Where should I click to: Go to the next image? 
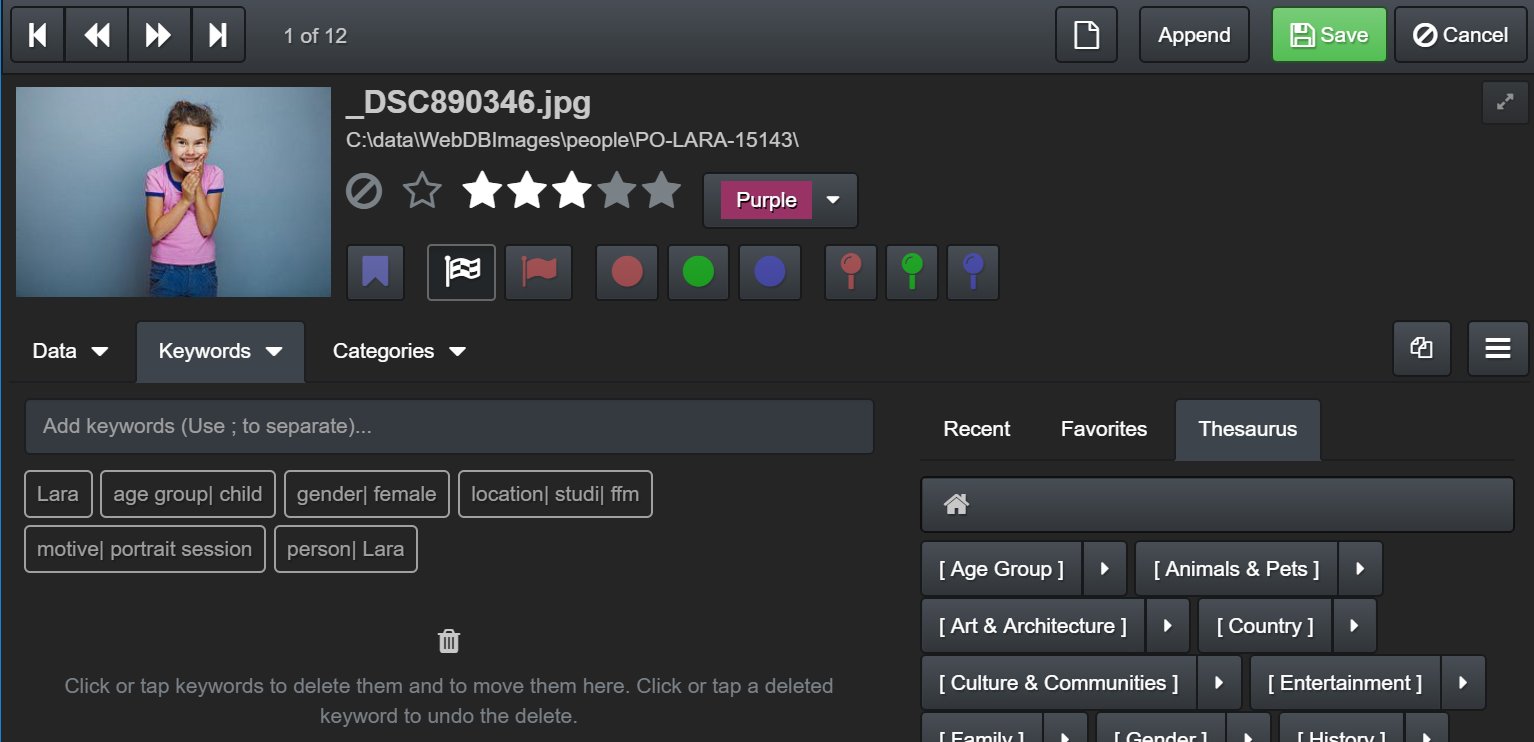click(159, 35)
